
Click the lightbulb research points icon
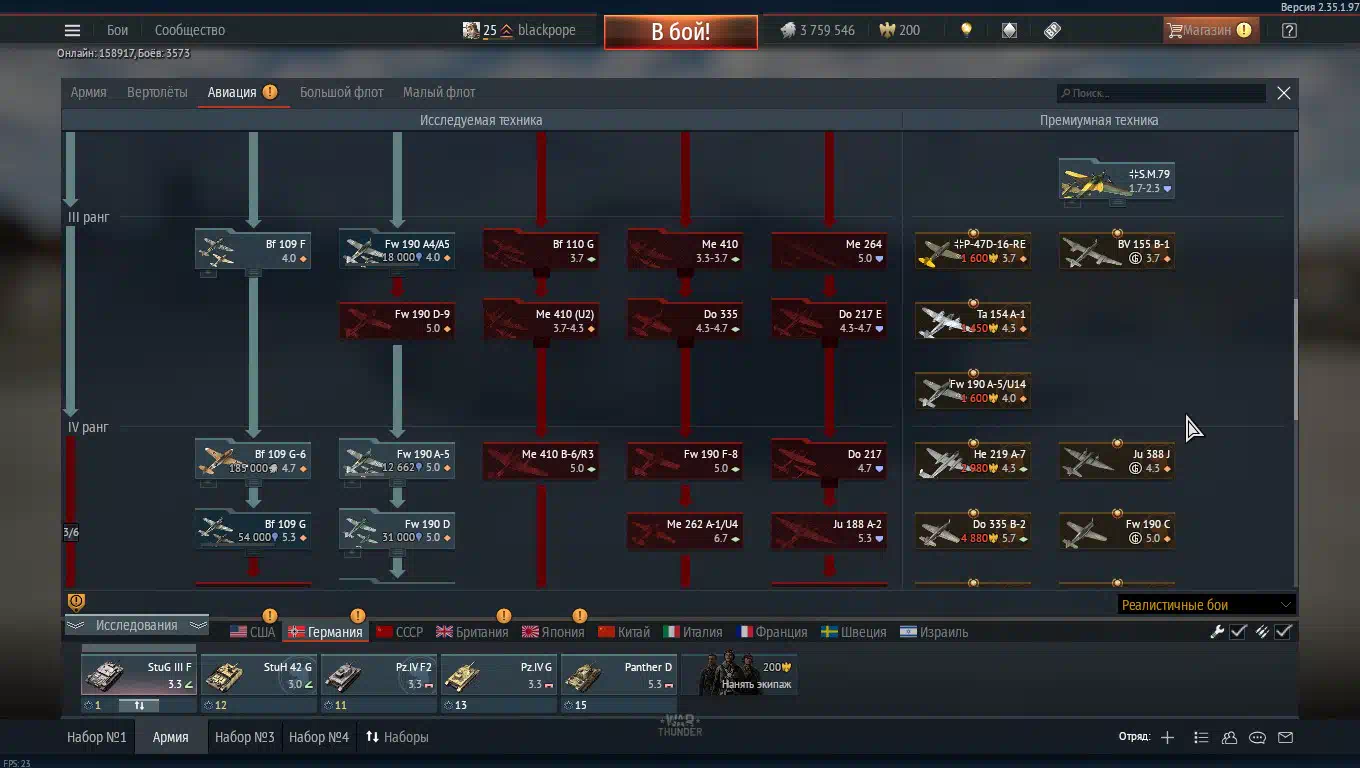pos(966,30)
